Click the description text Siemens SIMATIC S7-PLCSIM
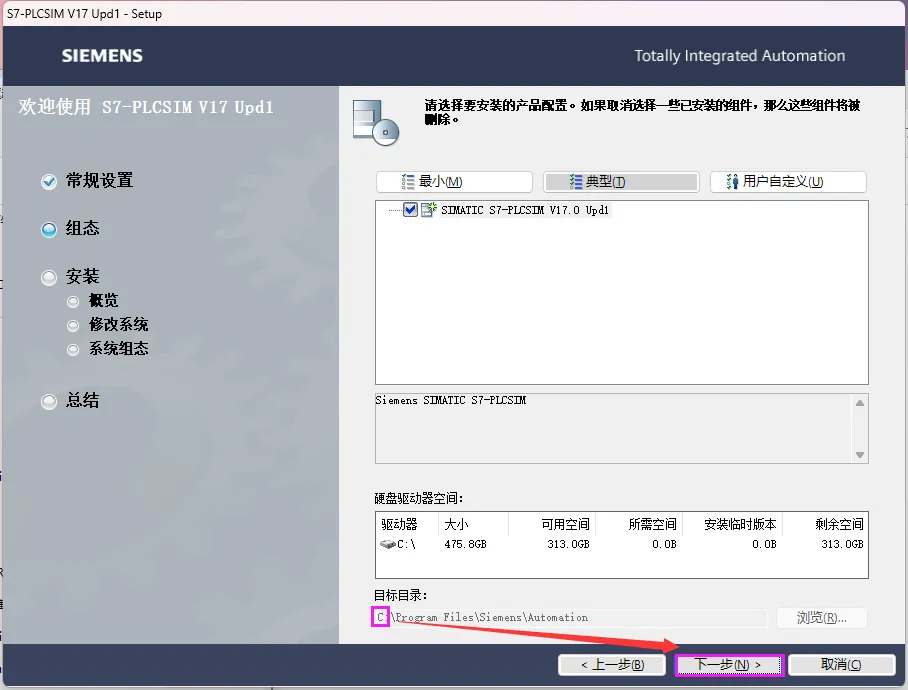 point(451,400)
